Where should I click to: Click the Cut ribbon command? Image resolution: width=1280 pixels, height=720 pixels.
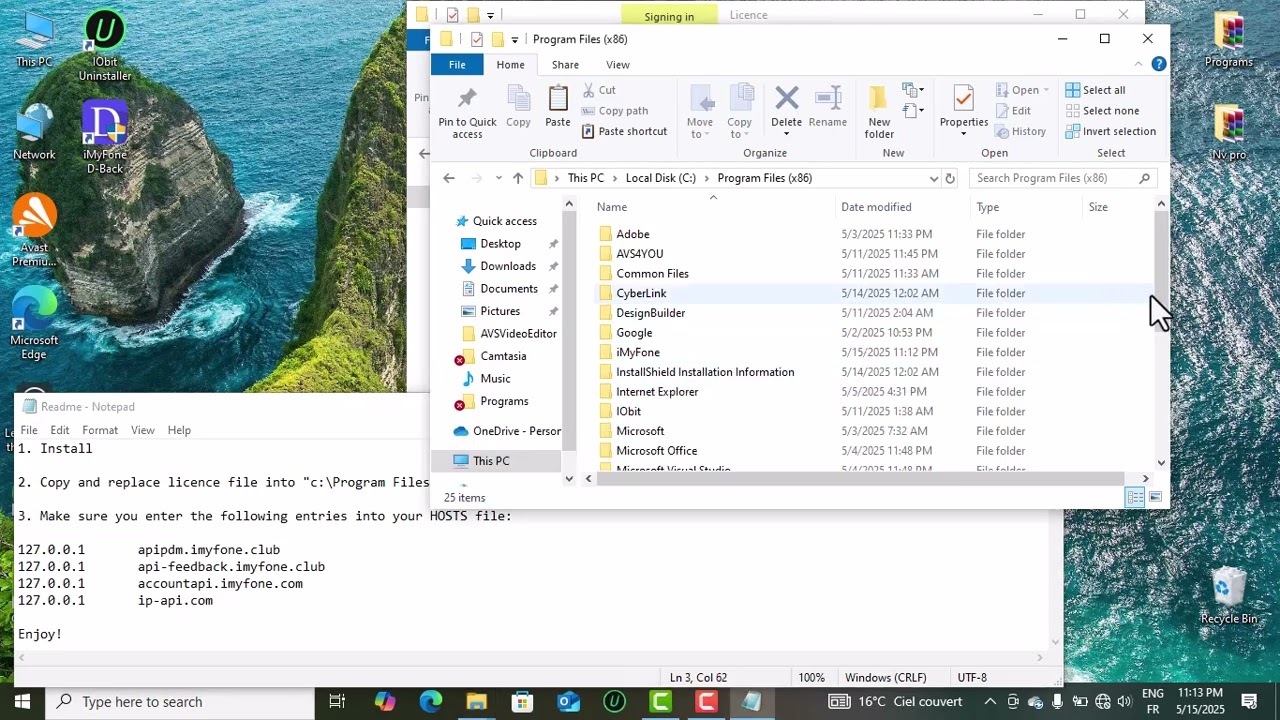coord(598,90)
